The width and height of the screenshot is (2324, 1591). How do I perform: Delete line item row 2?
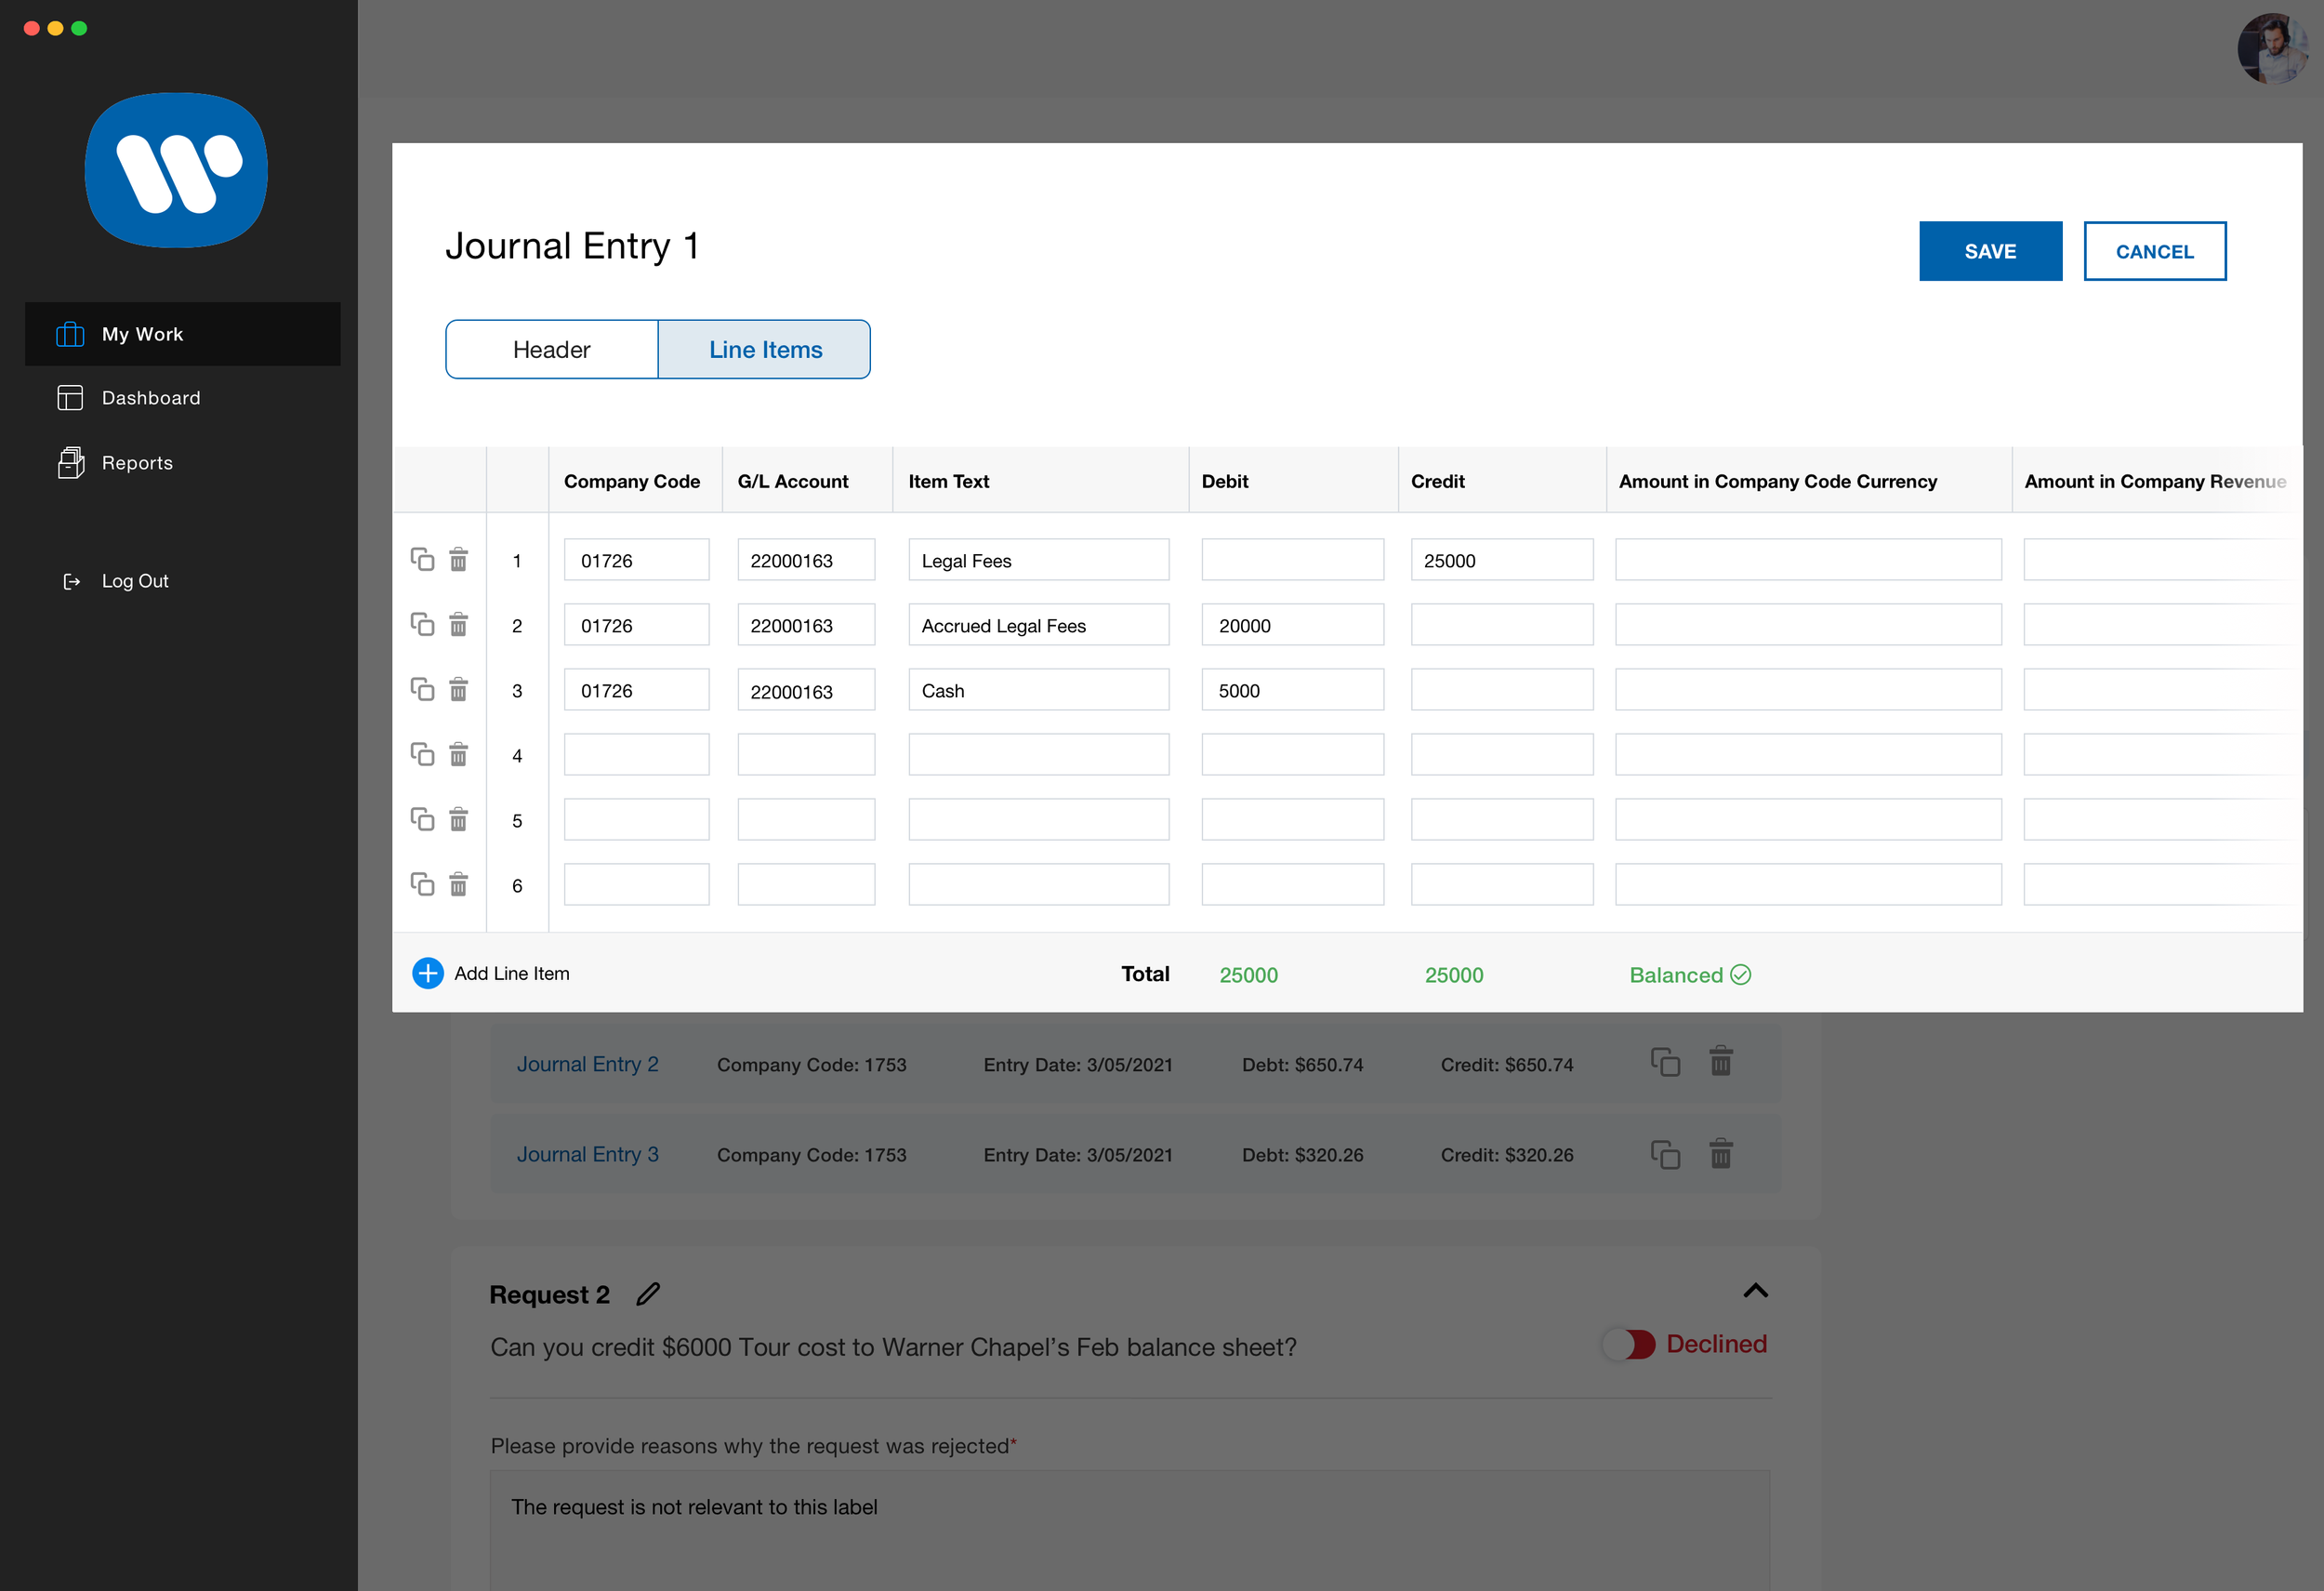click(x=458, y=625)
